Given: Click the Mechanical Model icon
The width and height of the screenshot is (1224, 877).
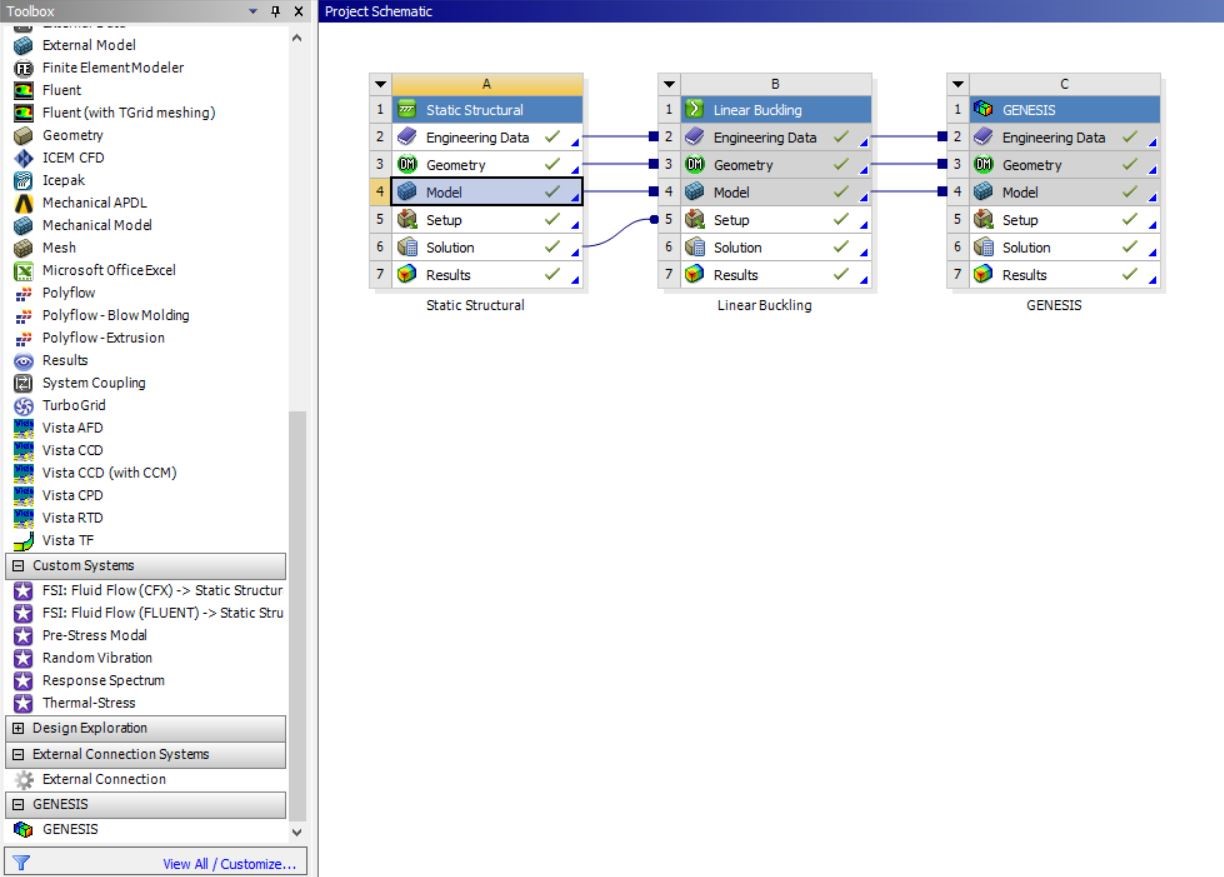Looking at the screenshot, I should [x=22, y=225].
